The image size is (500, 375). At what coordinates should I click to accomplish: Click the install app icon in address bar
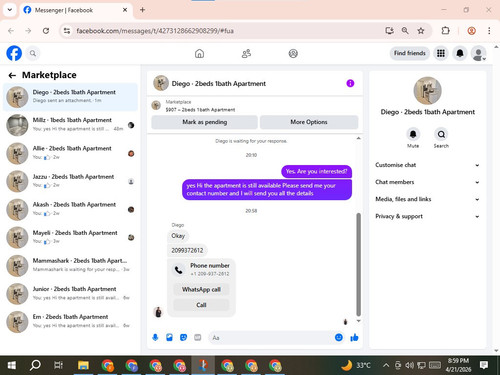pos(389,31)
